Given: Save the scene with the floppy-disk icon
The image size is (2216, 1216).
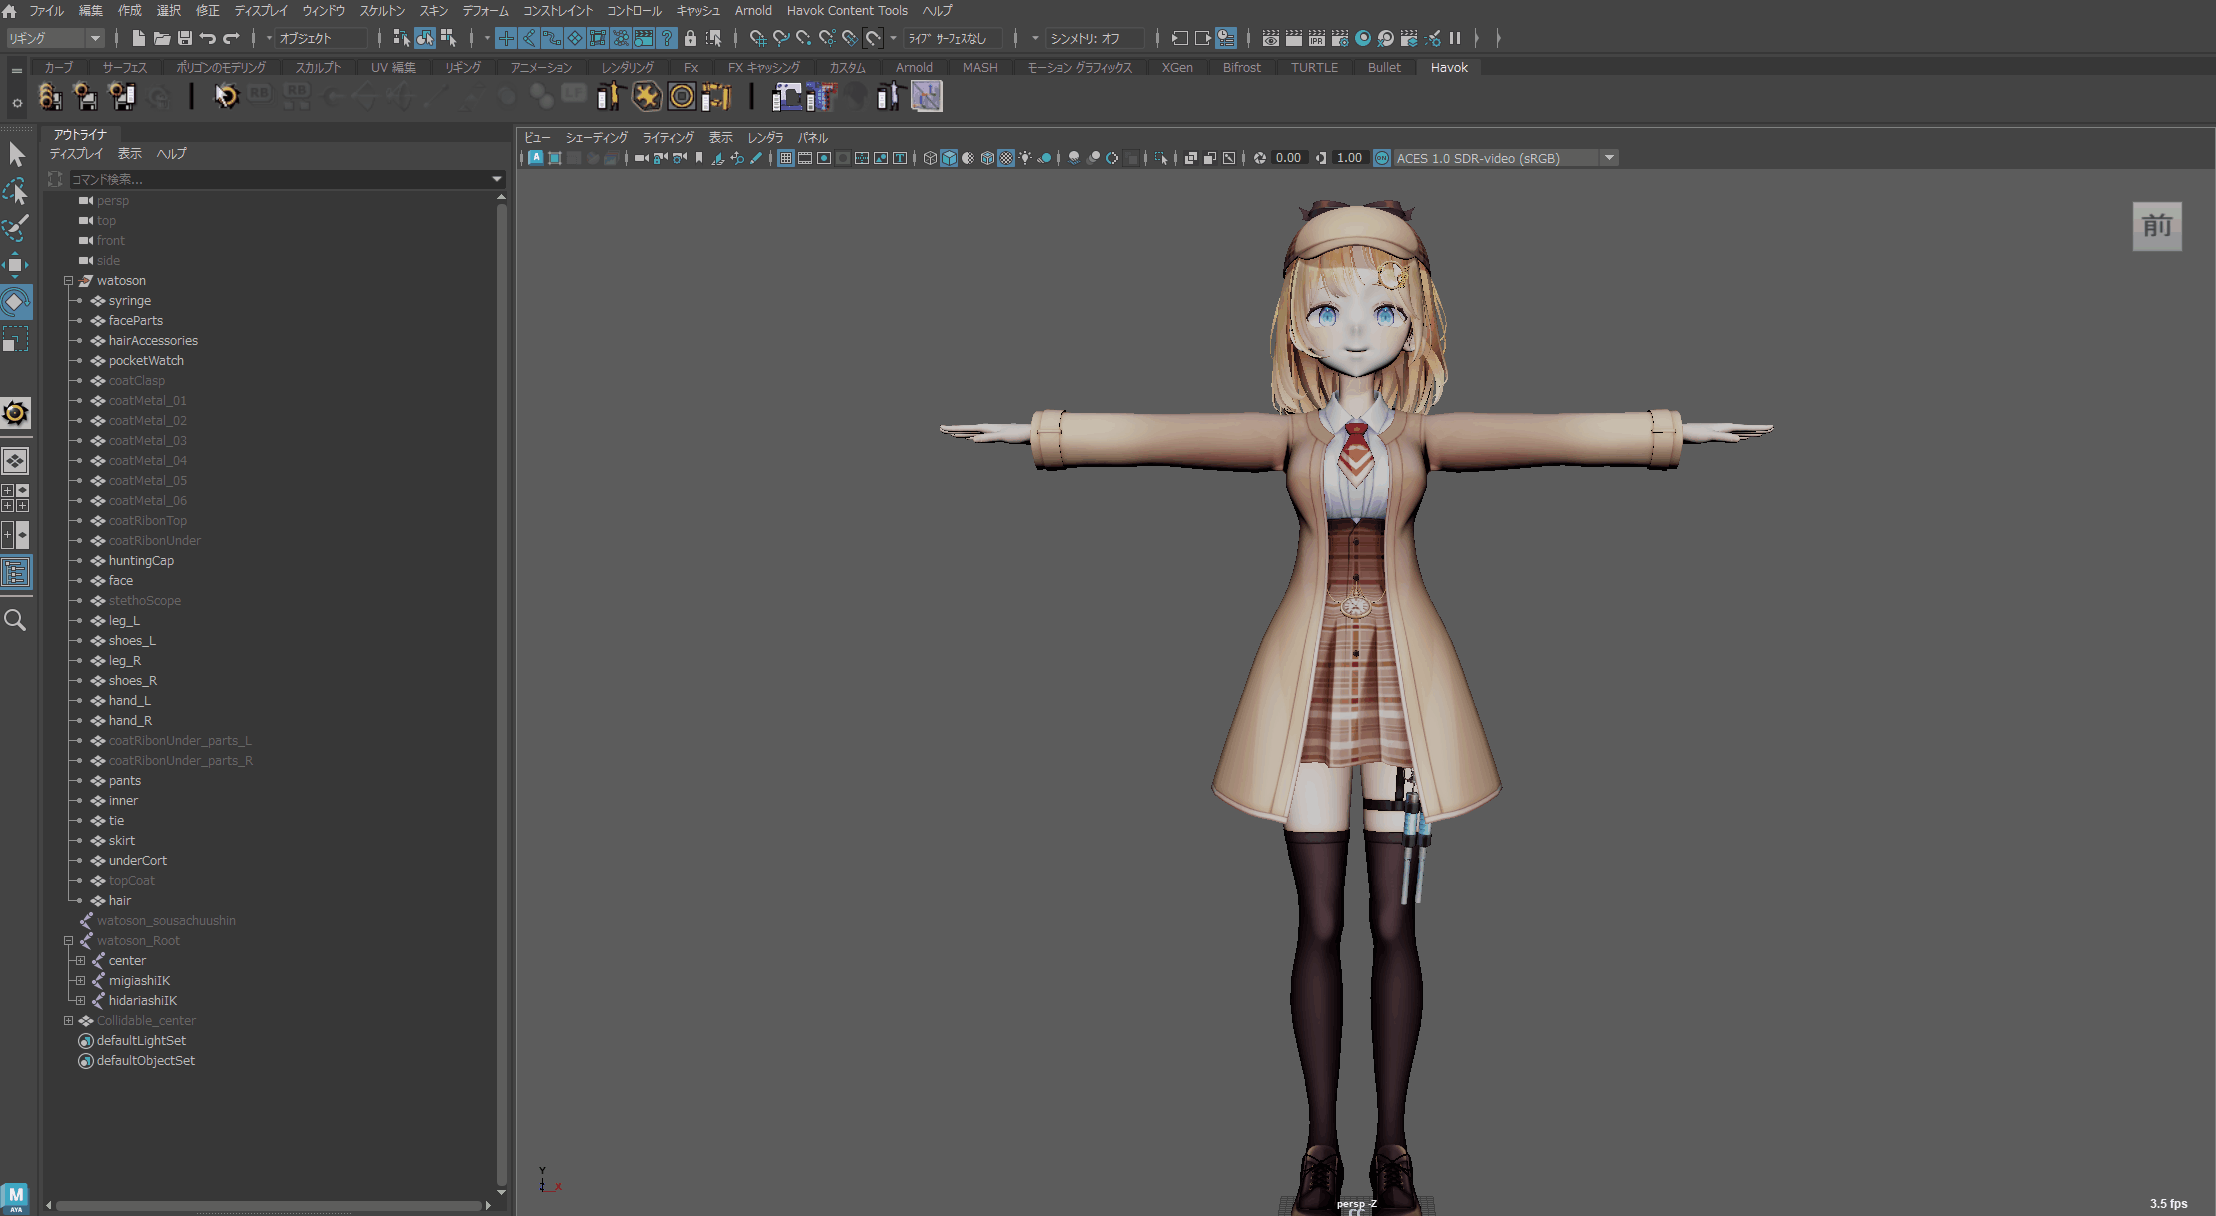Looking at the screenshot, I should point(185,38).
